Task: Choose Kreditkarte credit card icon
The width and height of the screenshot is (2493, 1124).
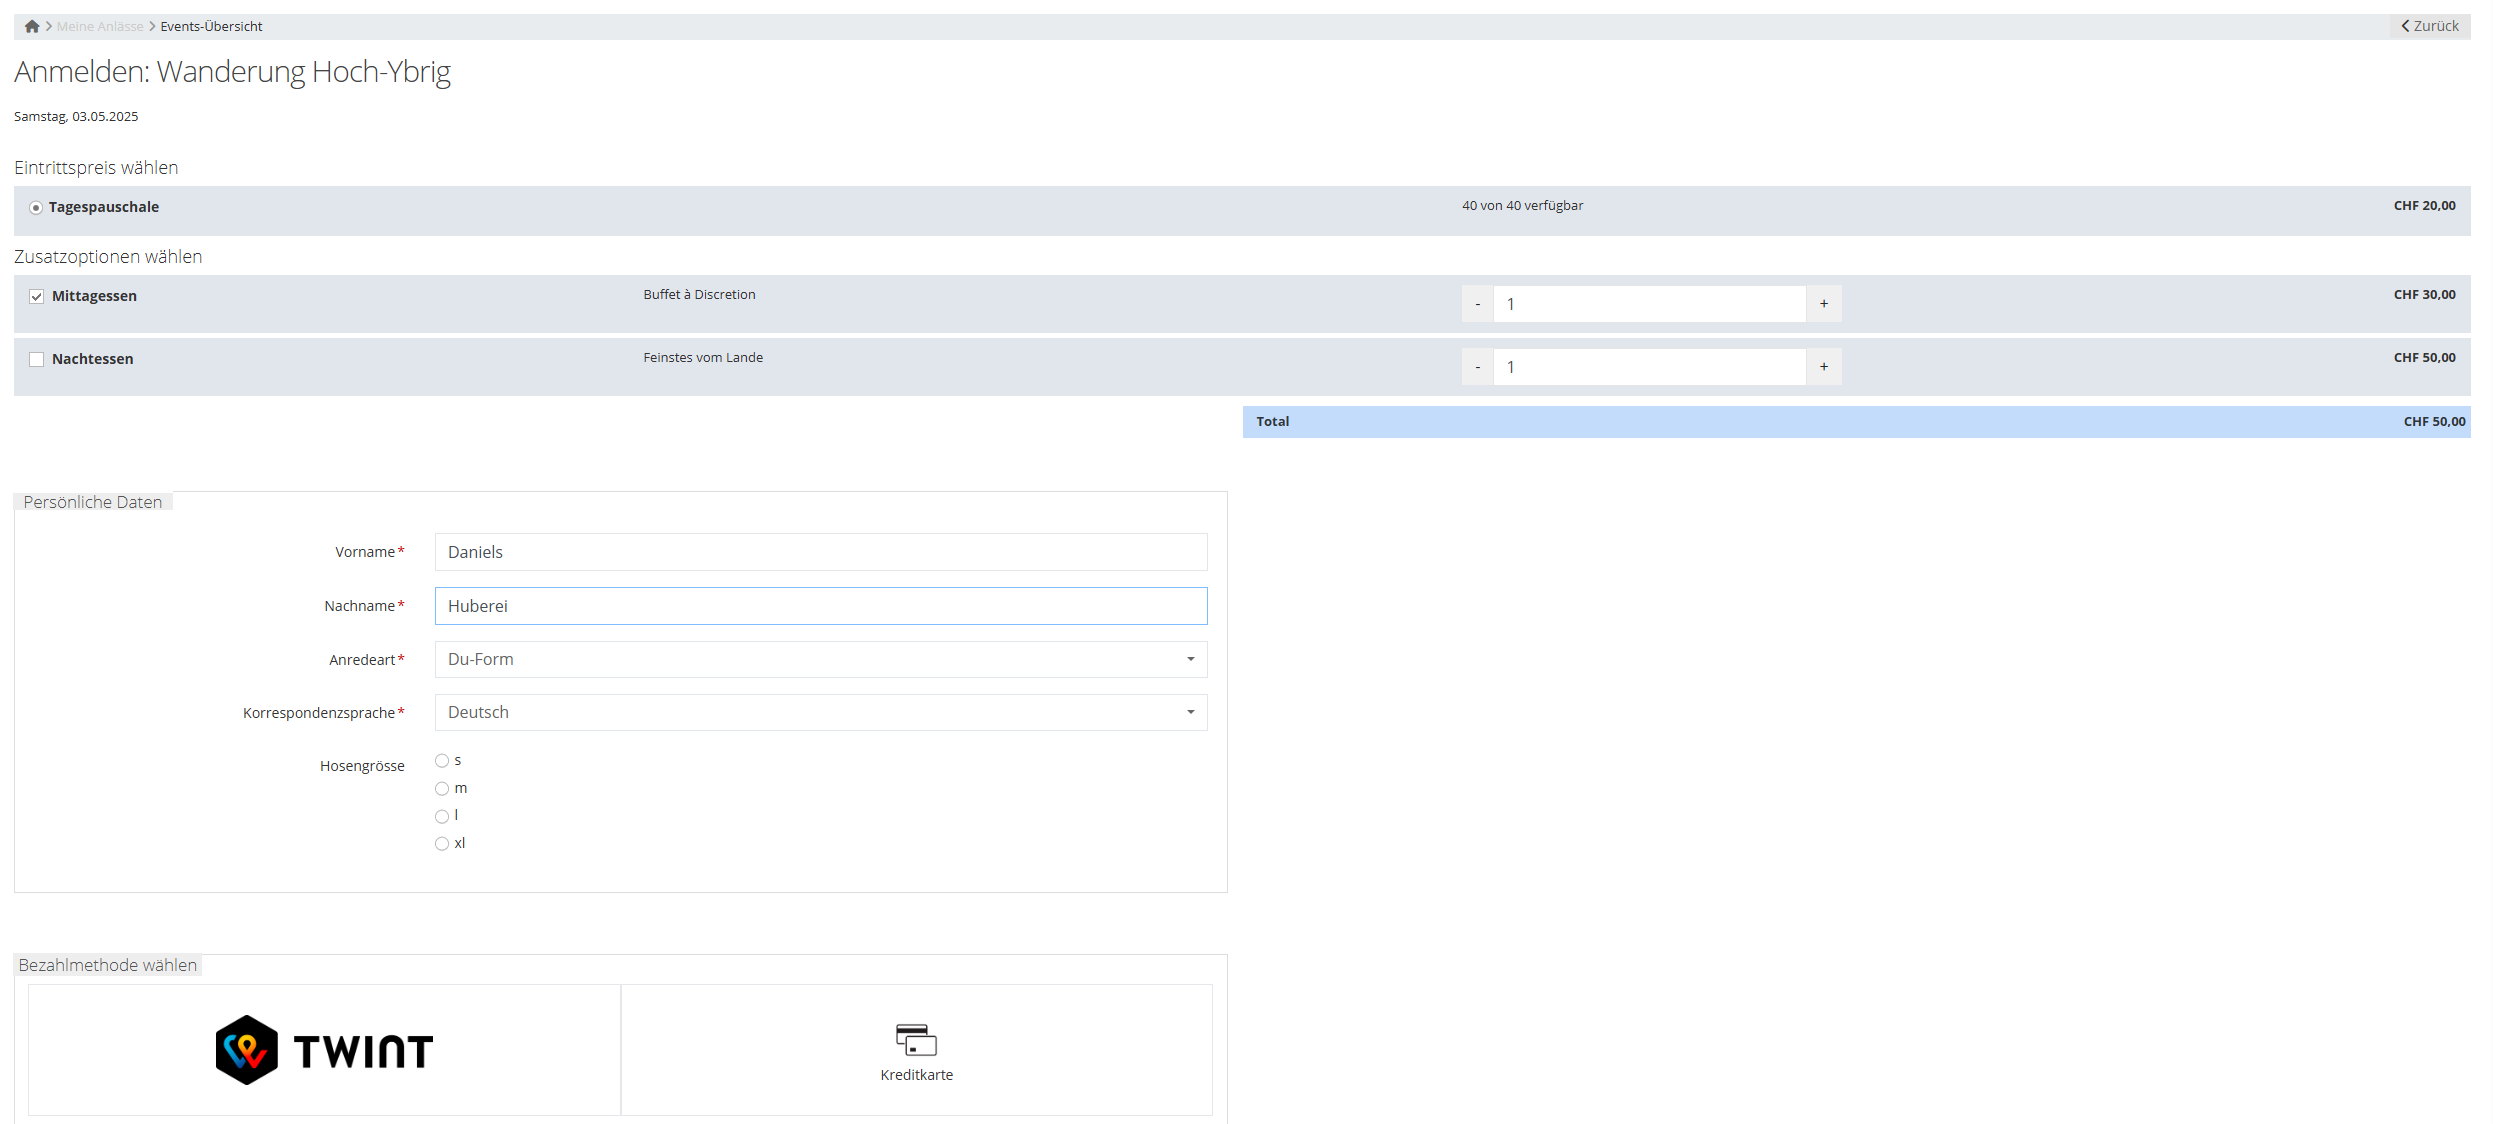Action: (x=916, y=1040)
